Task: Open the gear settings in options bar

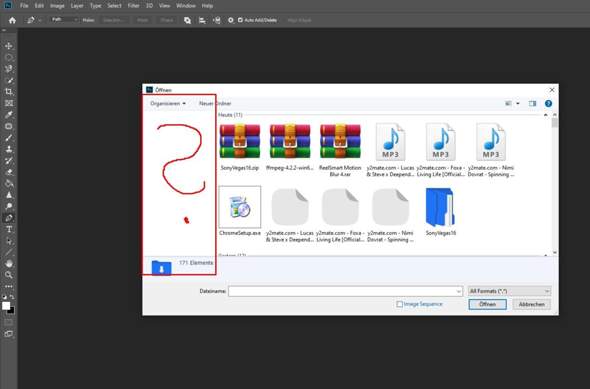Action: pyautogui.click(x=231, y=20)
